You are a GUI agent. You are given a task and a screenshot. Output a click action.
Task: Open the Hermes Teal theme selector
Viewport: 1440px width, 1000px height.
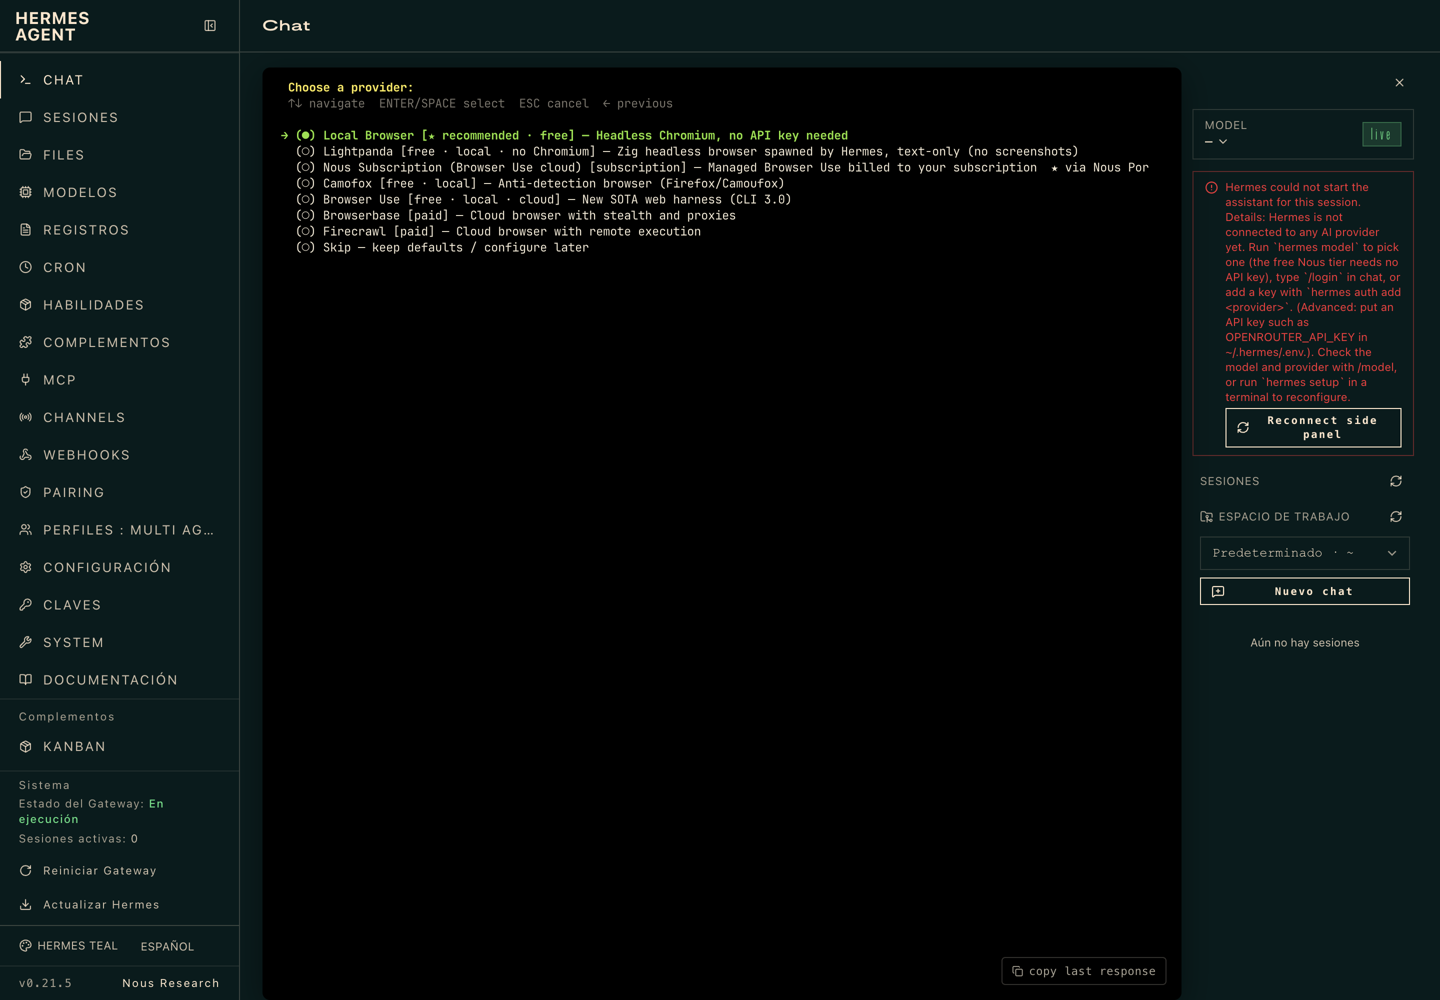(x=68, y=946)
